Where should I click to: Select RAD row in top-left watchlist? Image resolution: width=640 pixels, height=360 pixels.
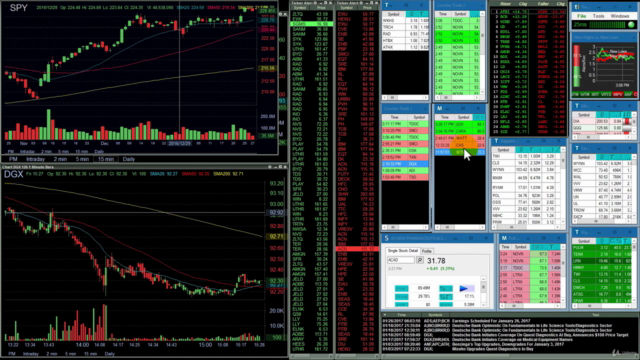tap(405, 34)
